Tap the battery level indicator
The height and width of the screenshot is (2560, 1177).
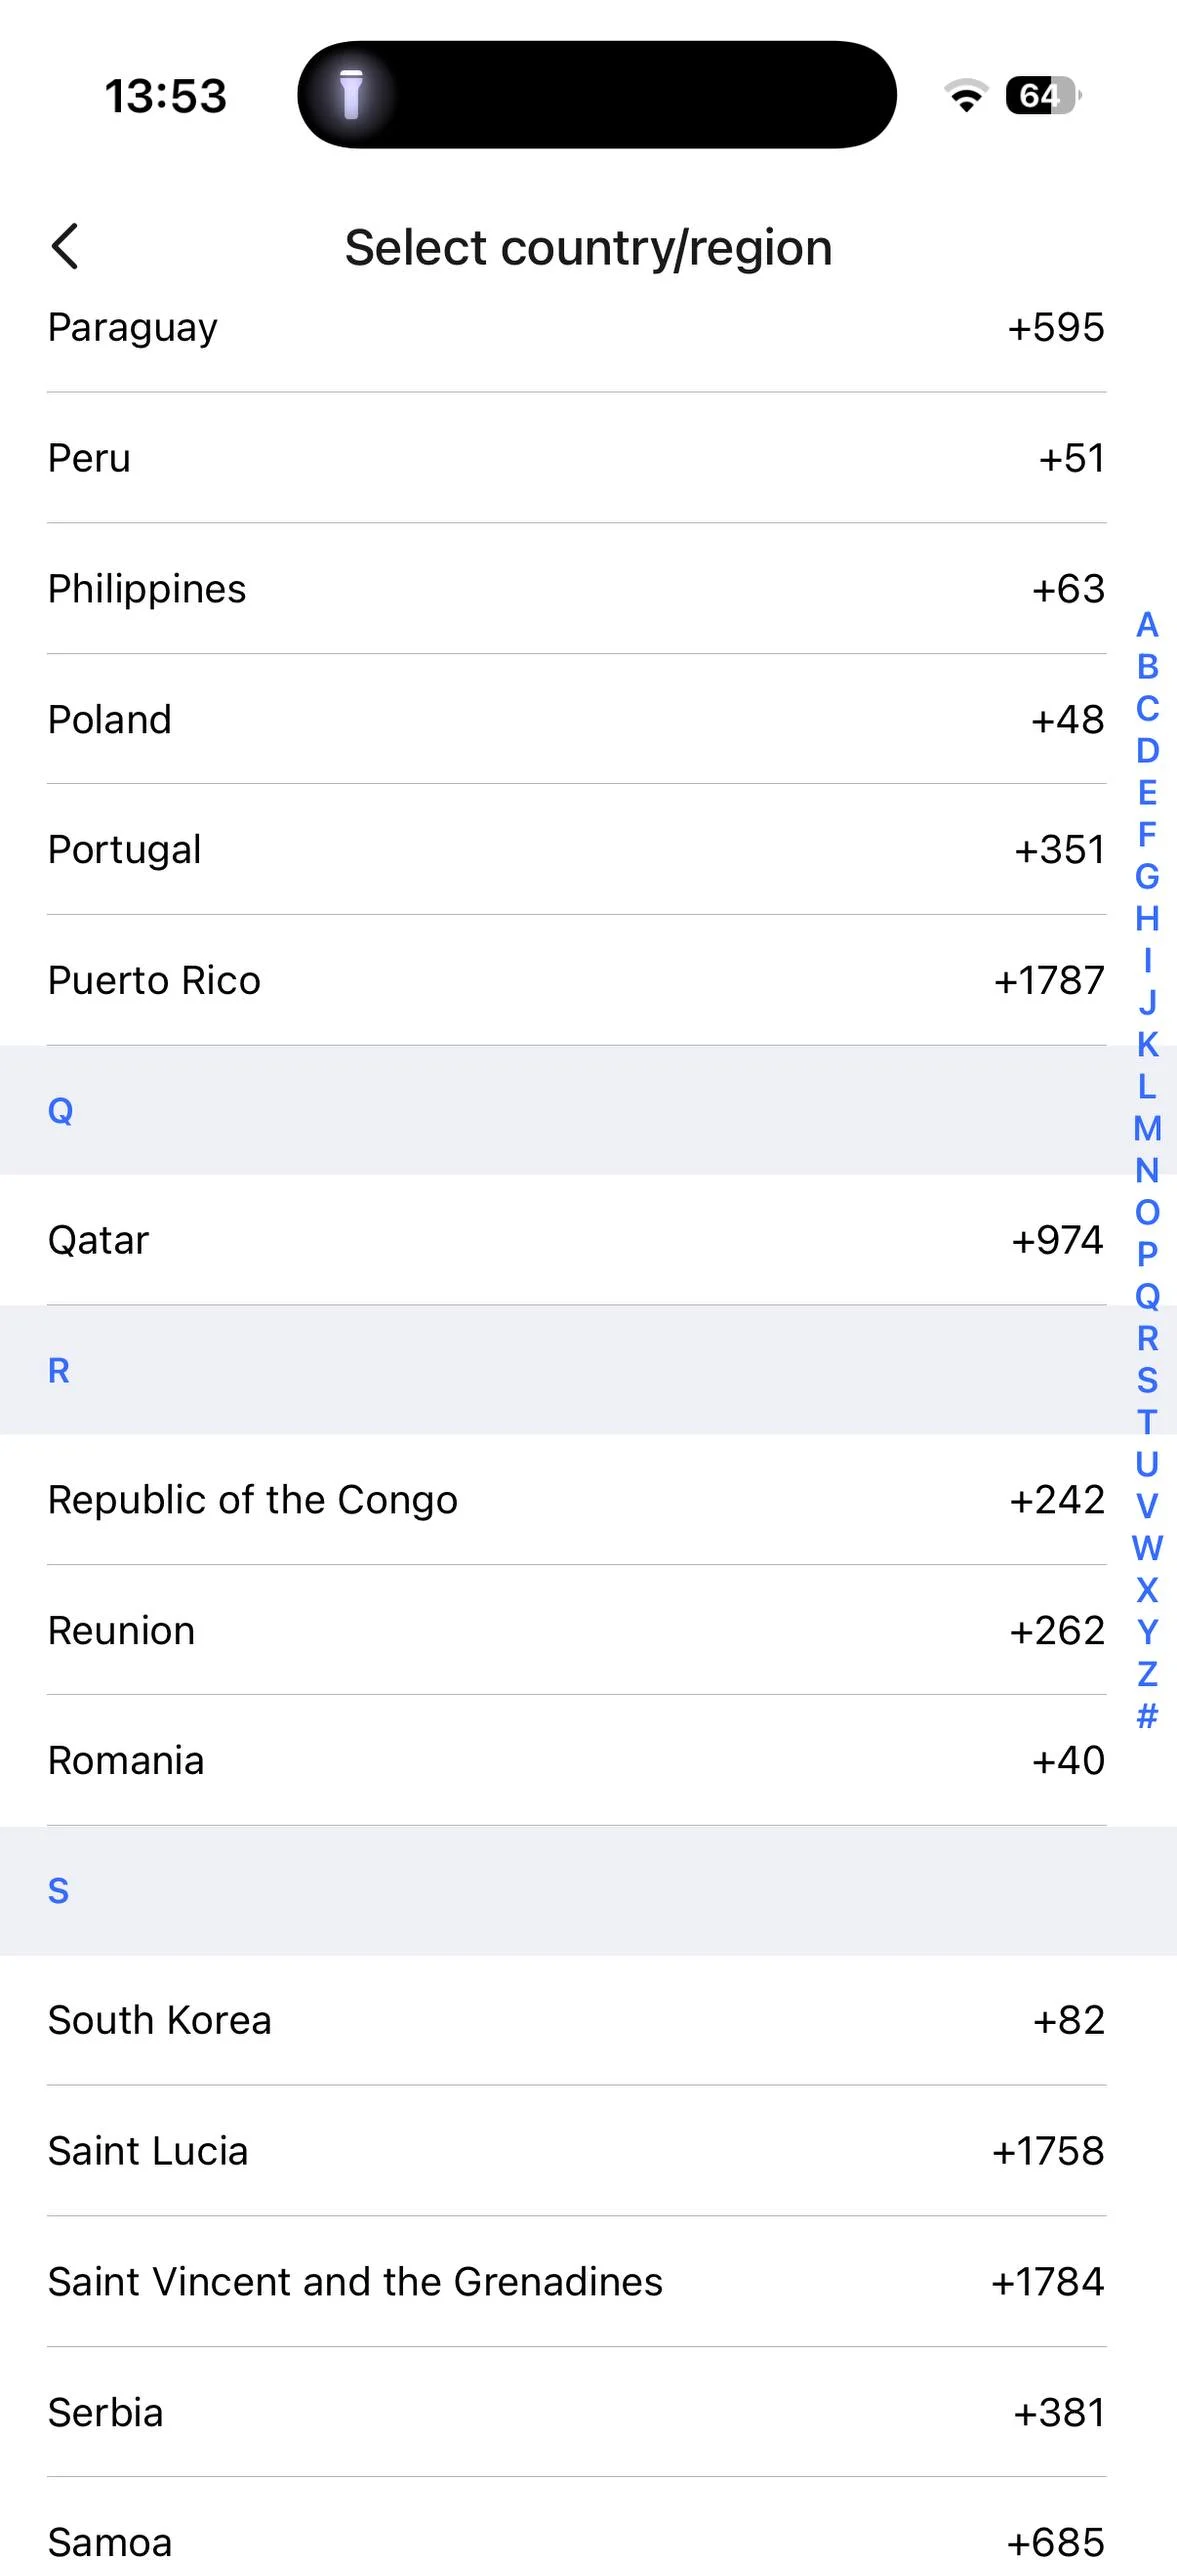click(1042, 95)
